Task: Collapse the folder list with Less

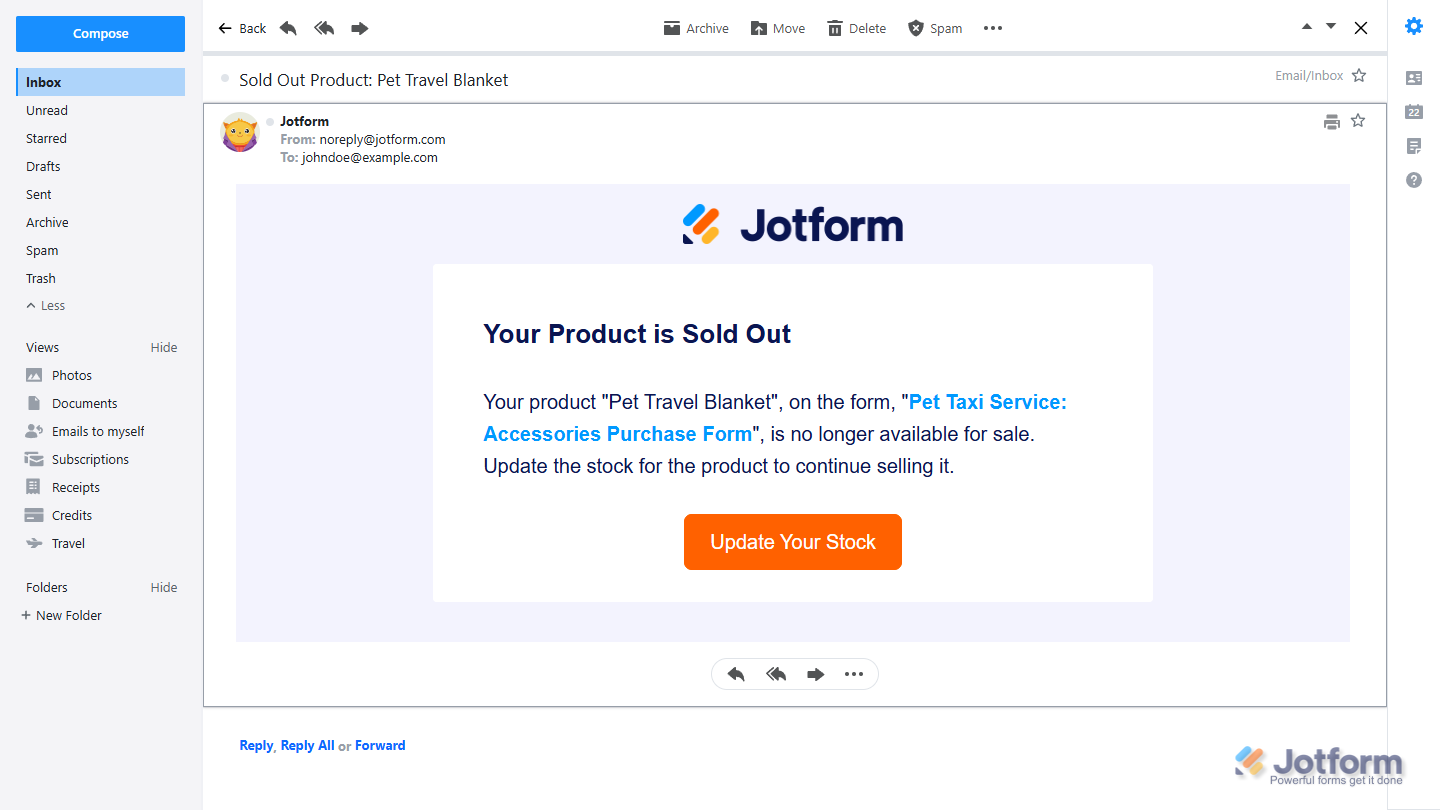Action: 45,306
